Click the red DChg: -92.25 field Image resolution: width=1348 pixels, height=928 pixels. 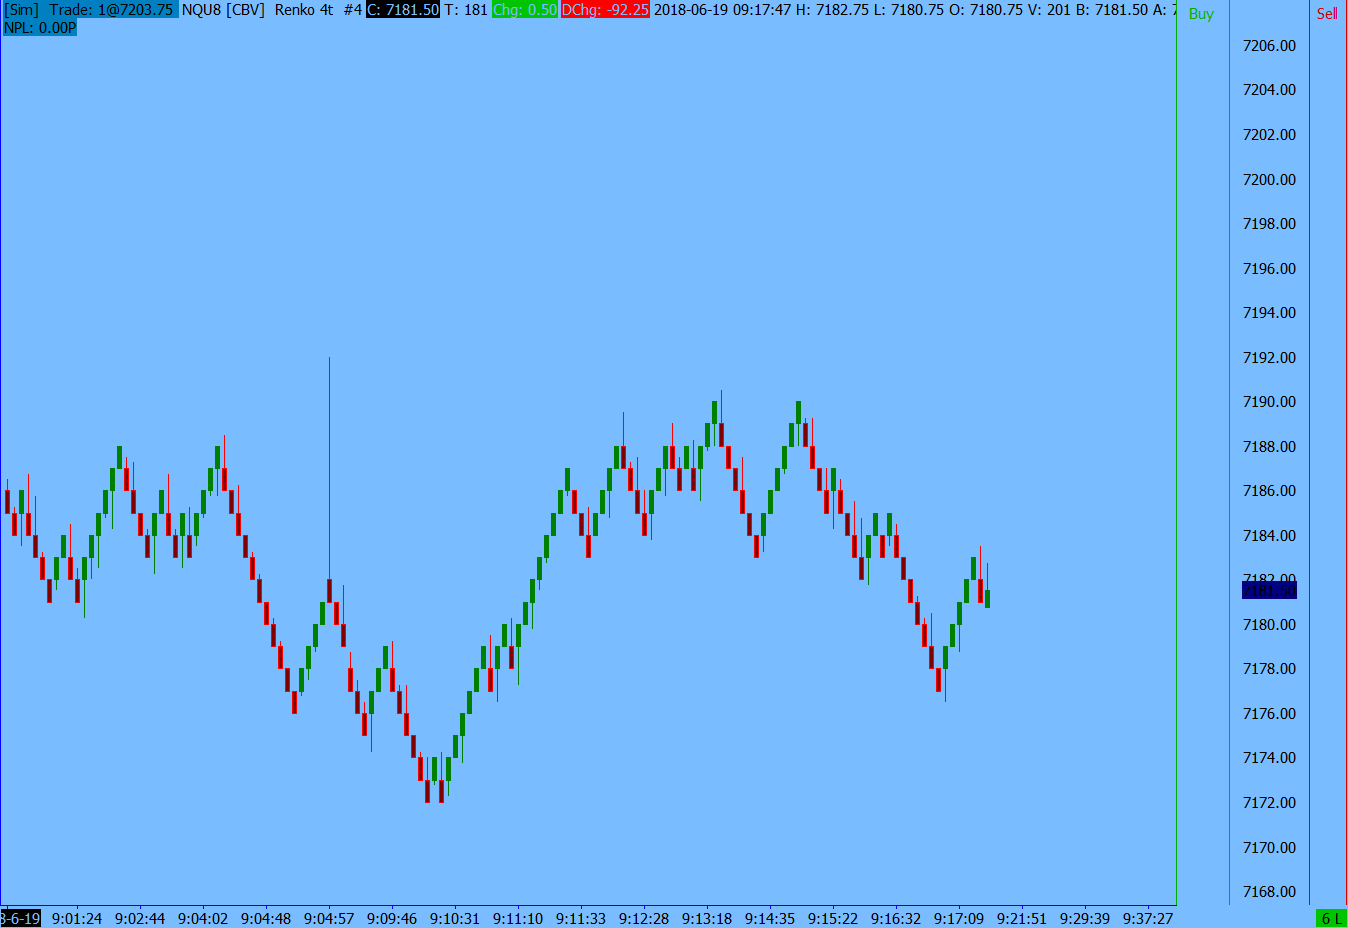(605, 10)
